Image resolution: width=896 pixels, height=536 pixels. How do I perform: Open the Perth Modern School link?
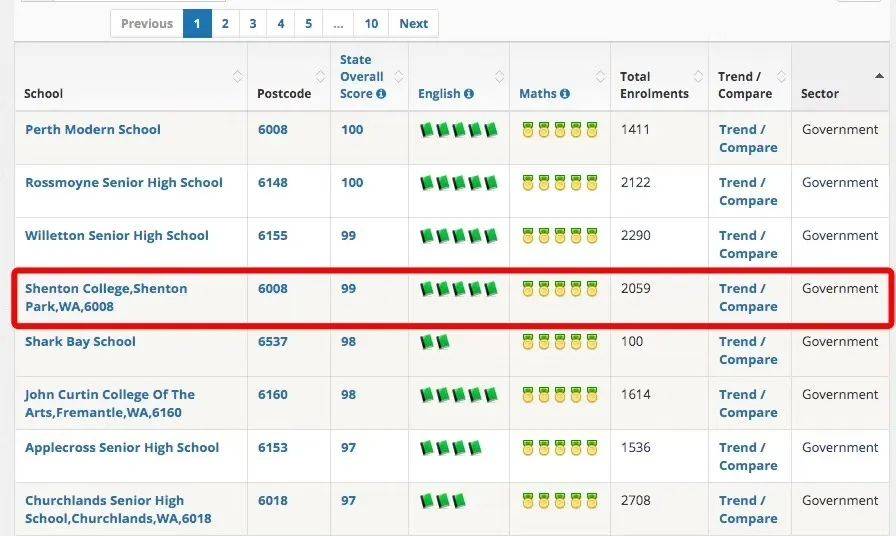point(93,130)
